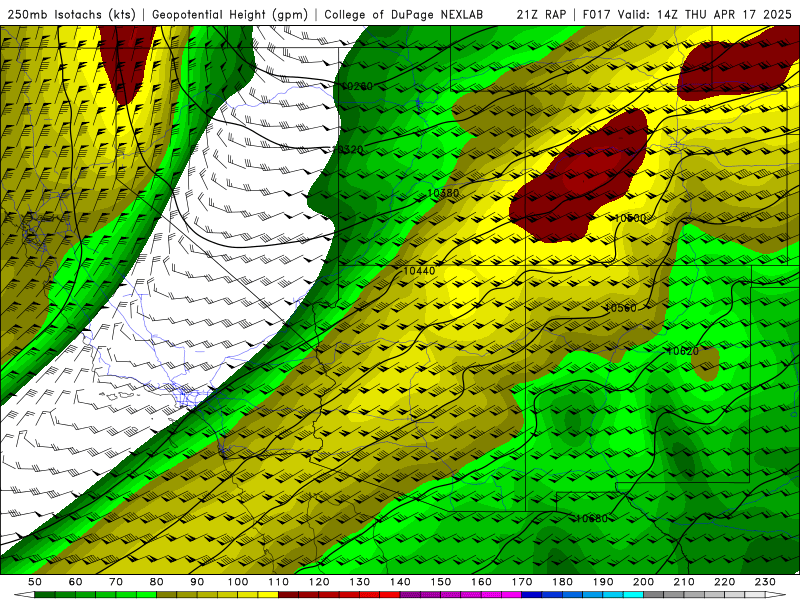The image size is (800, 600).
Task: Select the 120 legend number
Action: [319, 582]
